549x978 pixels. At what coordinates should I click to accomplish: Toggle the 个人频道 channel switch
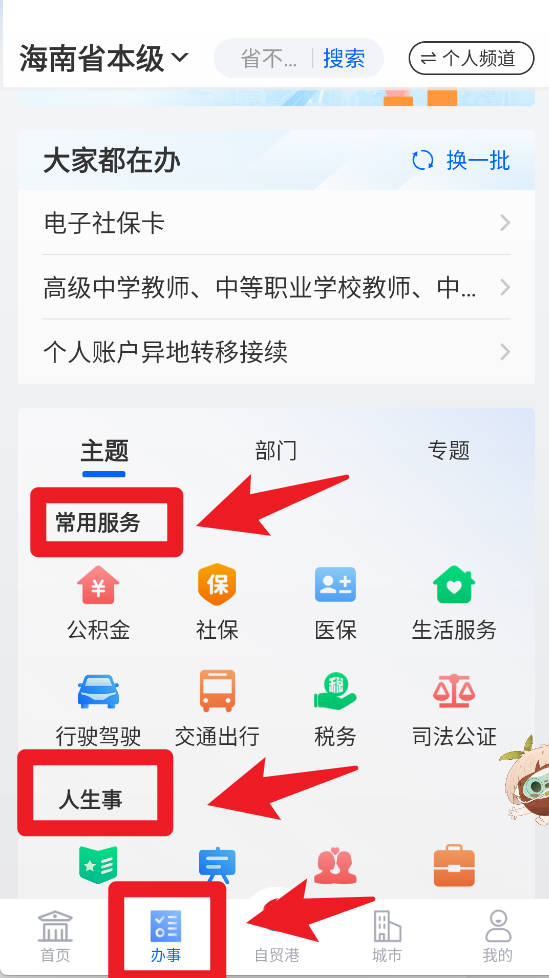point(472,58)
